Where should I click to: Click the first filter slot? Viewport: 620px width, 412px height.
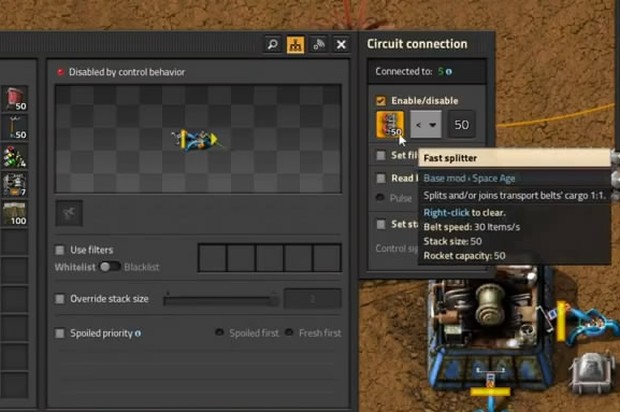212,258
